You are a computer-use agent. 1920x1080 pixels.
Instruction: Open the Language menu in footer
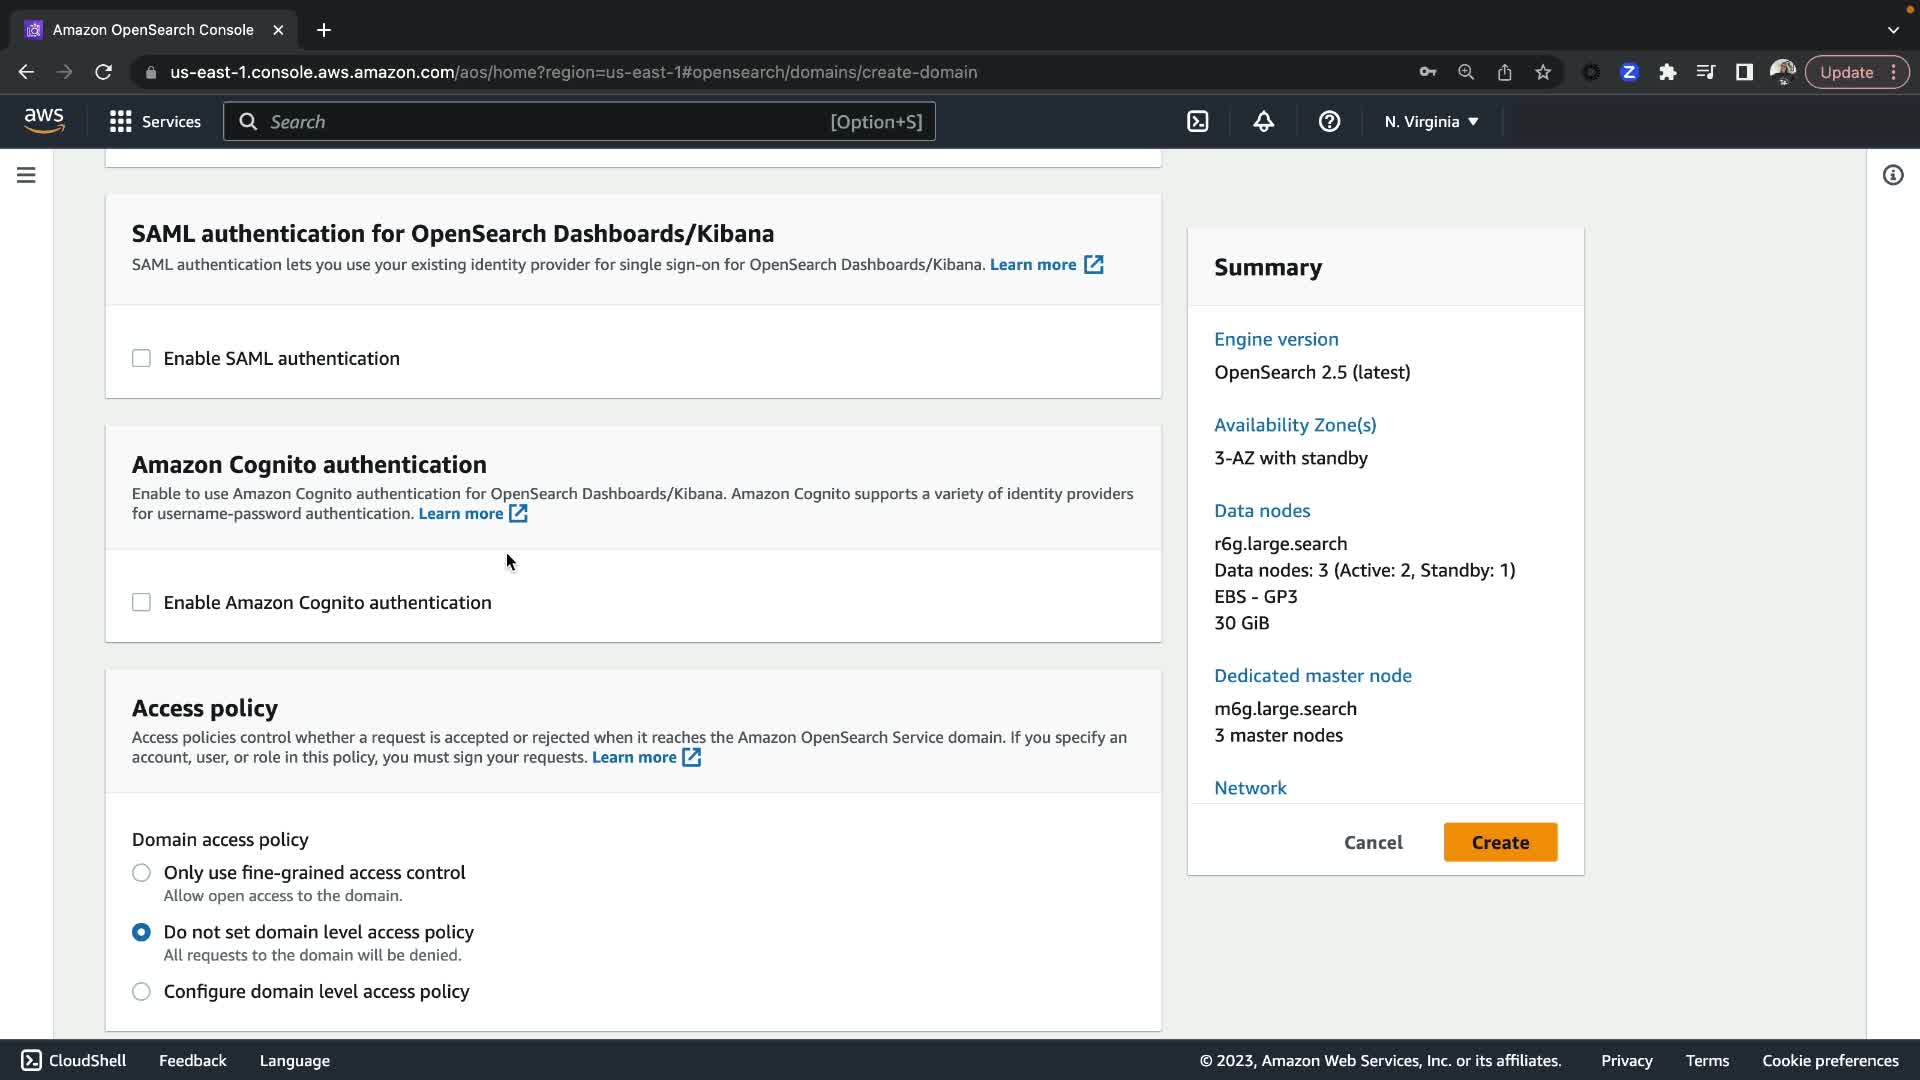coord(294,1060)
